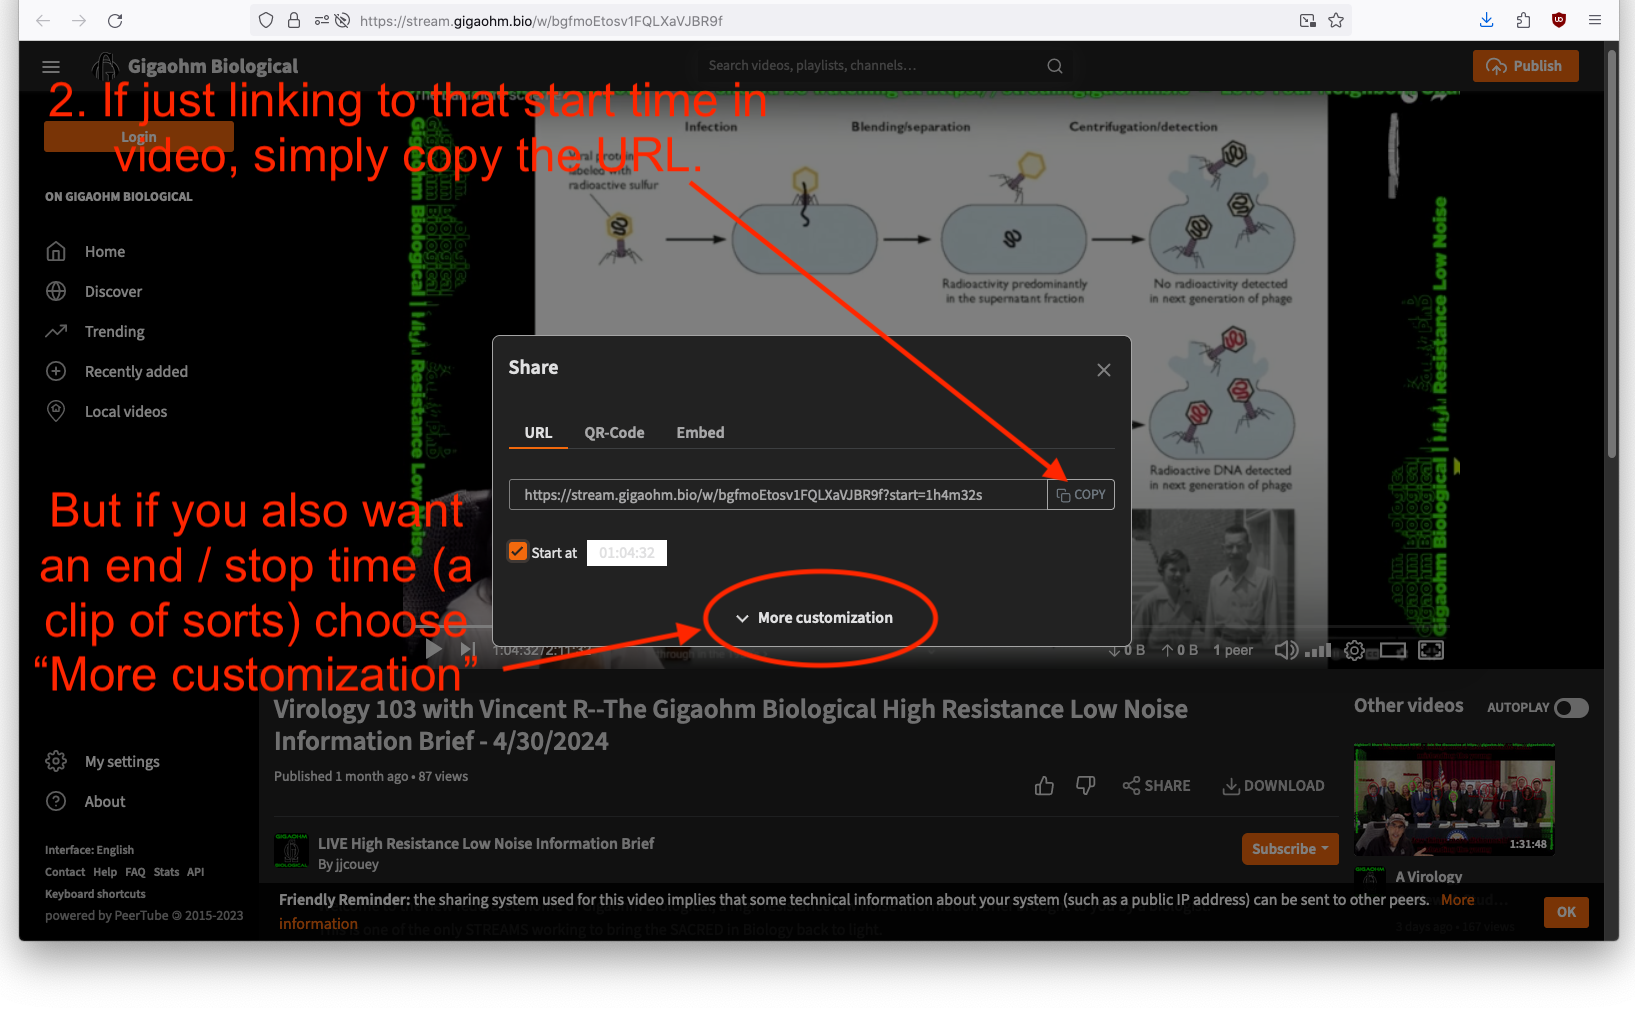Image resolution: width=1635 pixels, height=1015 pixels.
Task: Switch to theater mode
Action: 1393,650
